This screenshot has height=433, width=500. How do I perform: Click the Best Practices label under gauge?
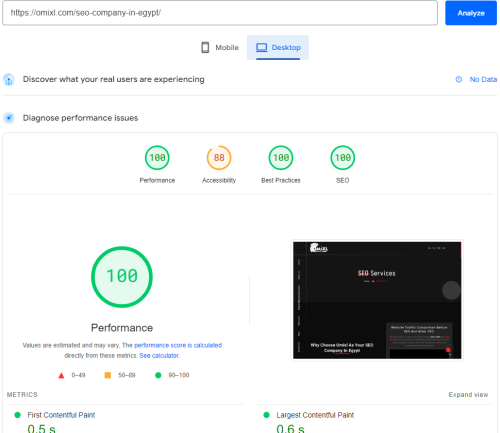click(x=281, y=180)
